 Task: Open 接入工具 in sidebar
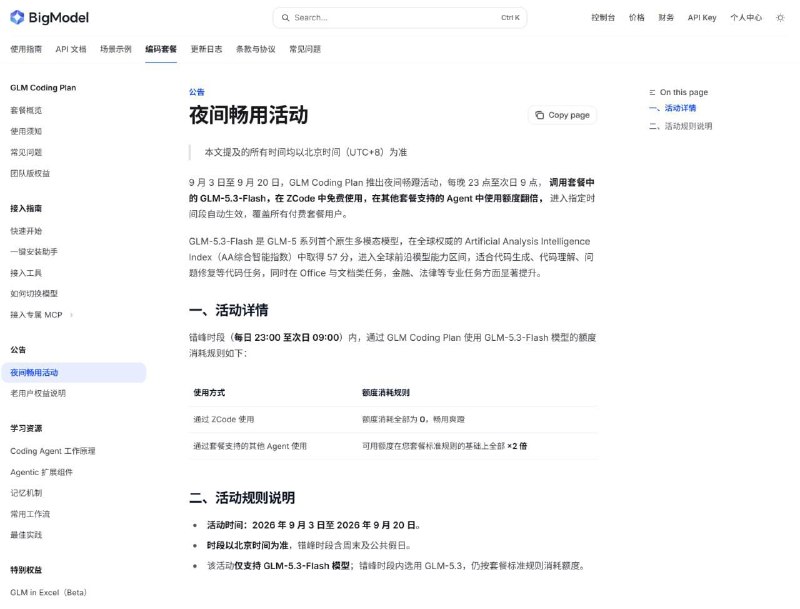point(26,273)
